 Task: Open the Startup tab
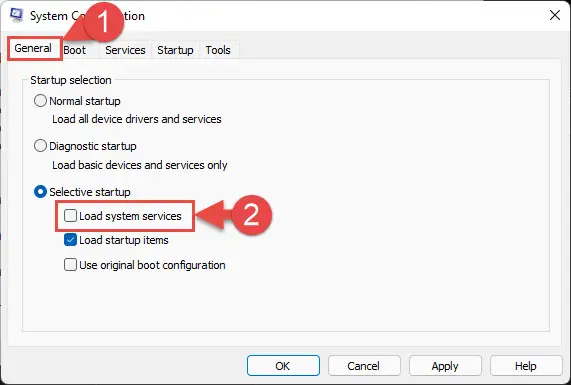(175, 50)
